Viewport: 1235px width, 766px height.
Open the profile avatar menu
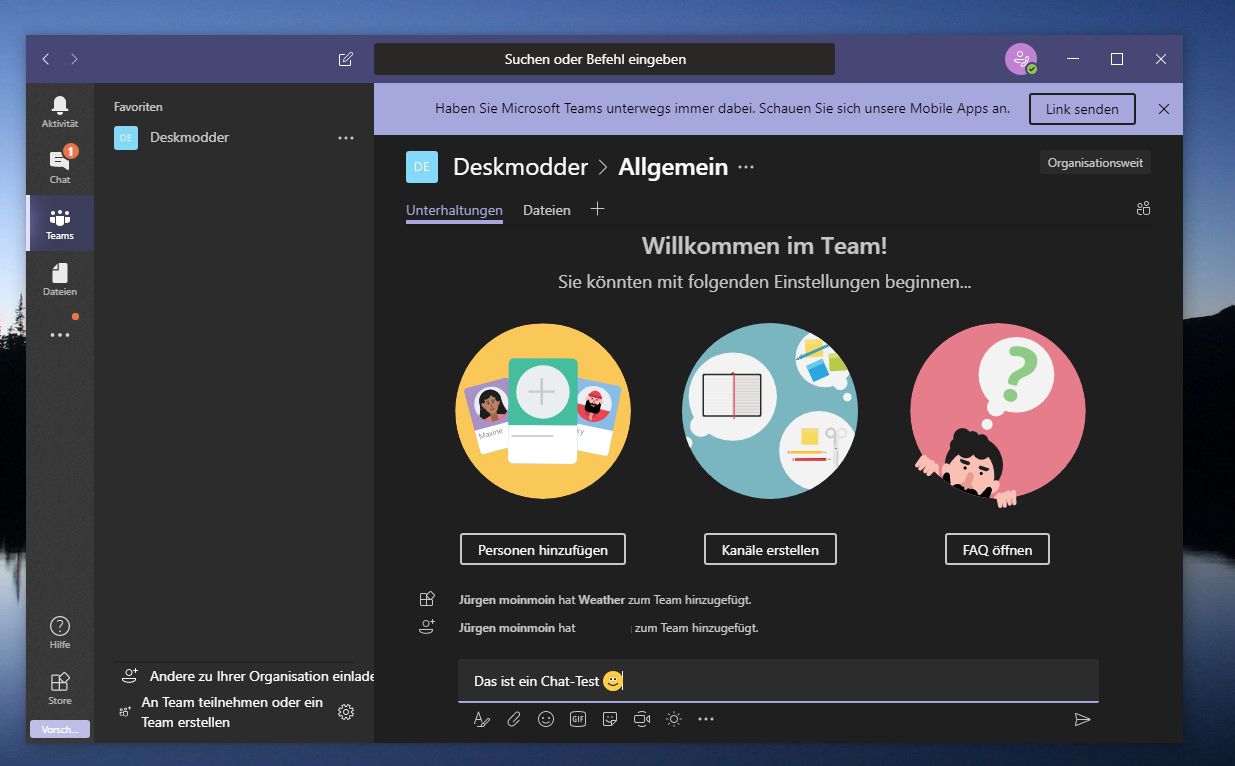[x=1021, y=59]
